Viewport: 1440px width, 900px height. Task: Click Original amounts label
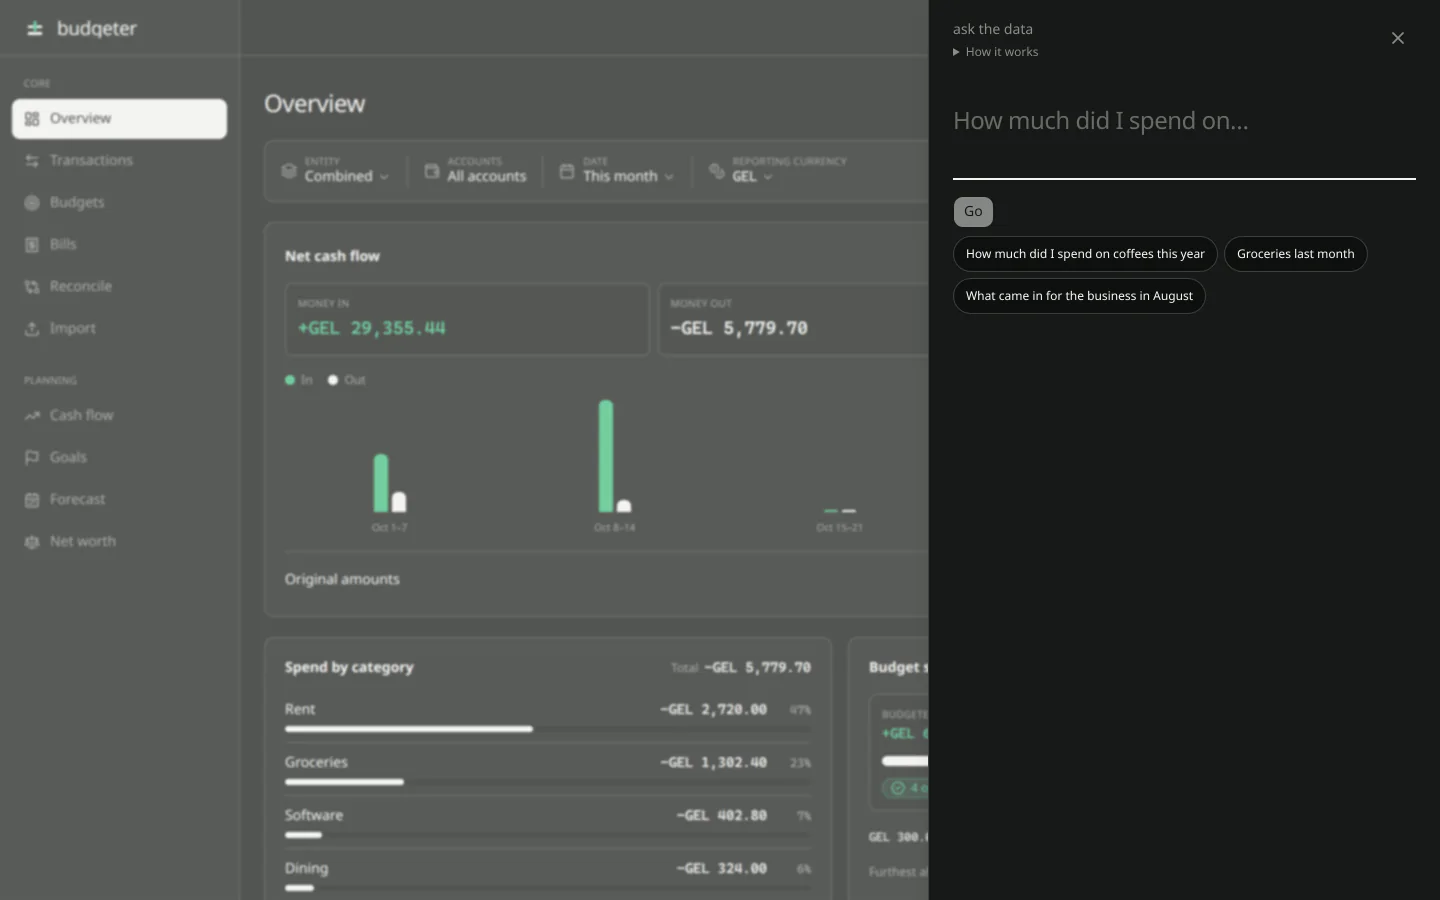[342, 580]
